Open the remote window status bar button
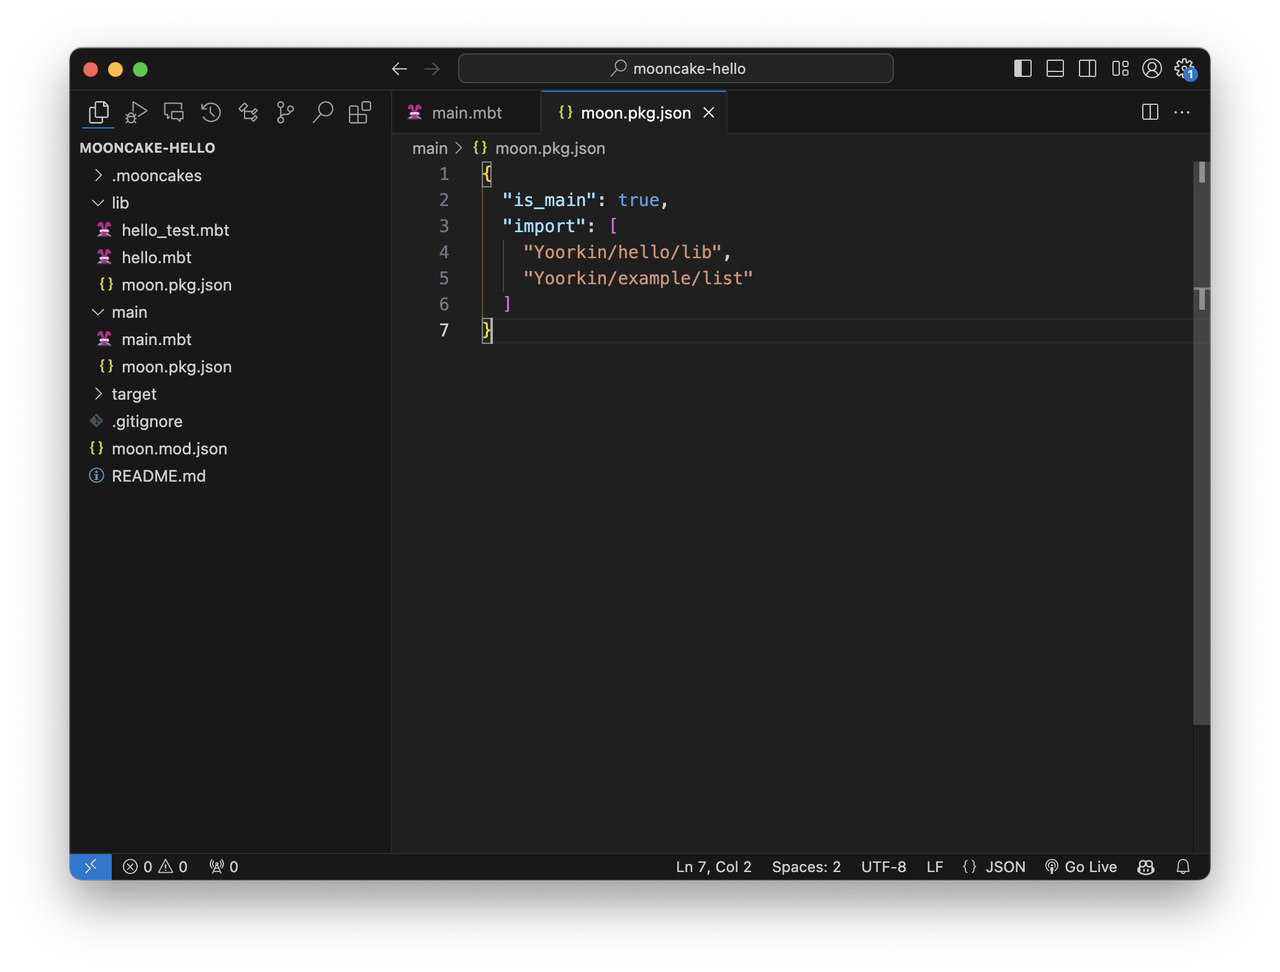This screenshot has width=1280, height=972. click(x=90, y=867)
